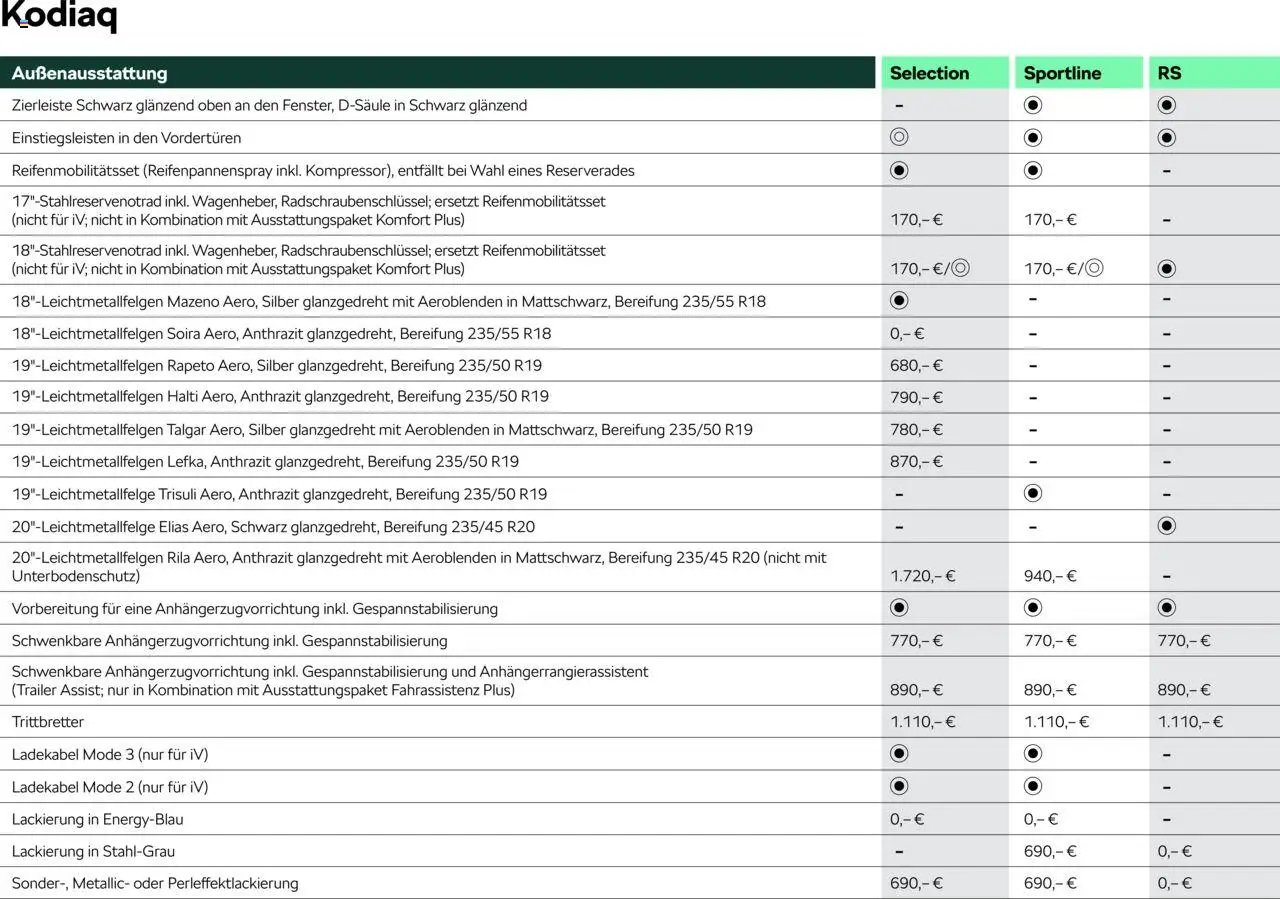Viewport: 1280px width, 899px height.
Task: Click the double-circle symbol for Einstiegsleisten under Selection
Action: pyautogui.click(x=899, y=137)
